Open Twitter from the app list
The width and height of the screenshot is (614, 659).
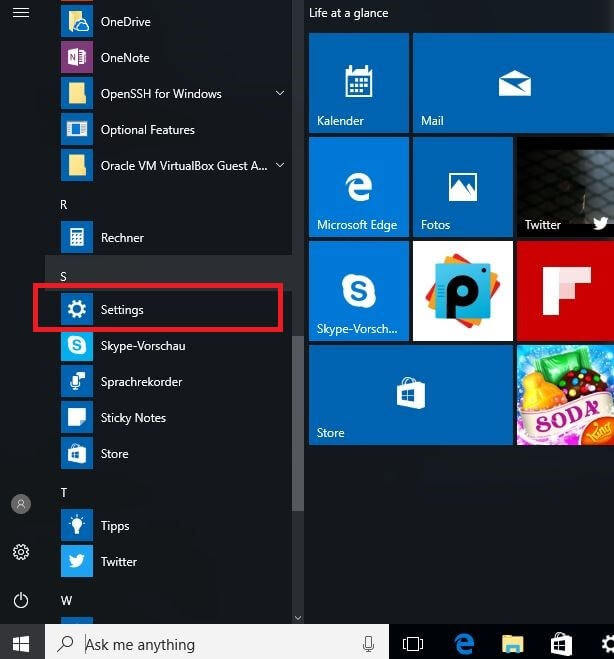168,561
